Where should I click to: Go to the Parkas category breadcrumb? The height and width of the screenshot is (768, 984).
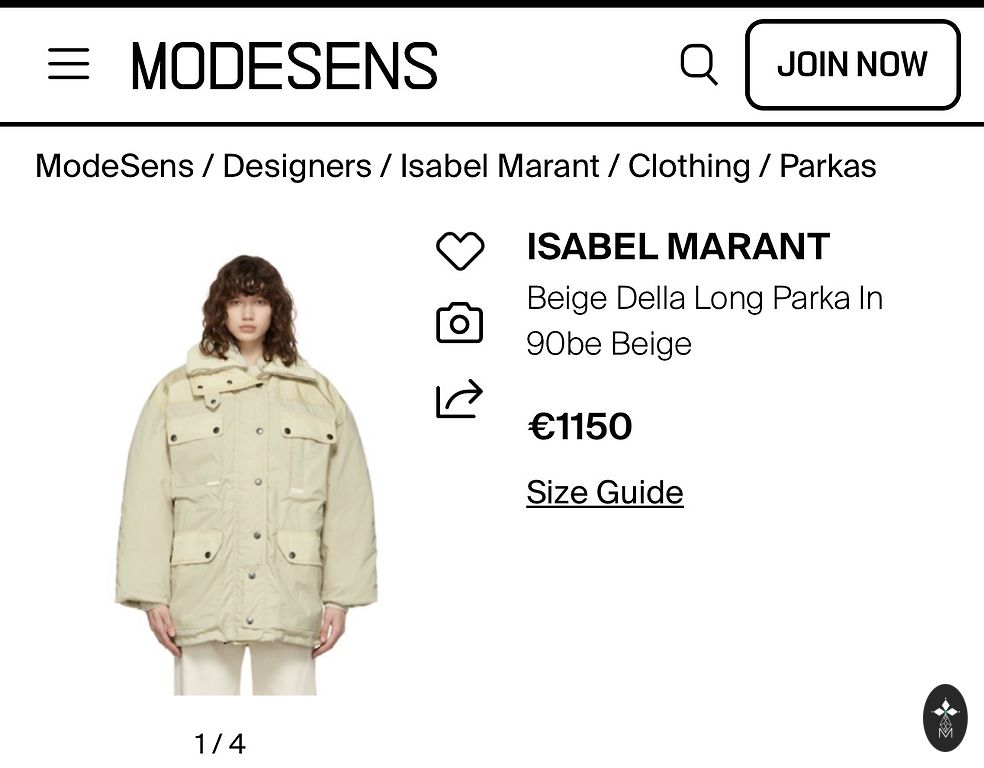[x=827, y=166]
